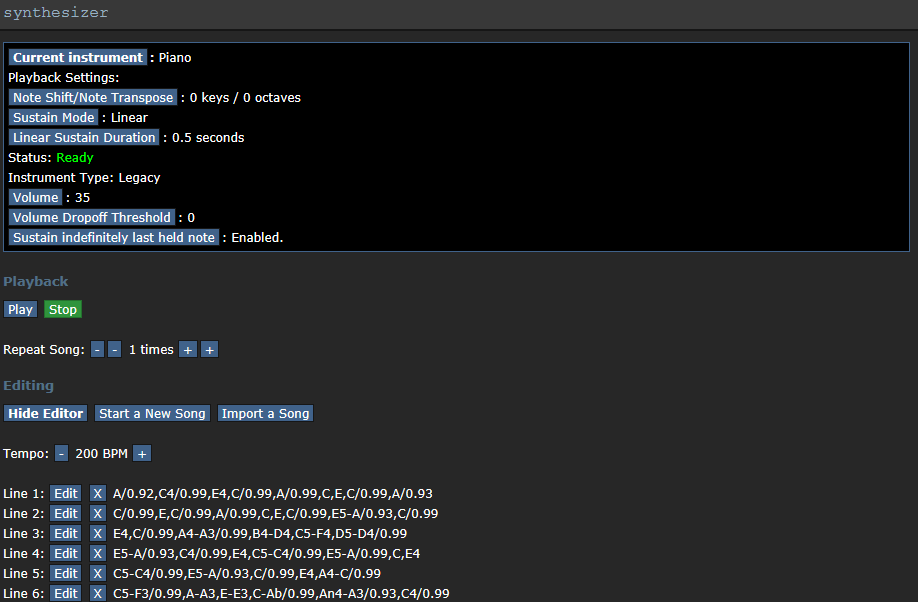The width and height of the screenshot is (918, 602).
Task: Open the Current instrument selector
Action: point(78,57)
